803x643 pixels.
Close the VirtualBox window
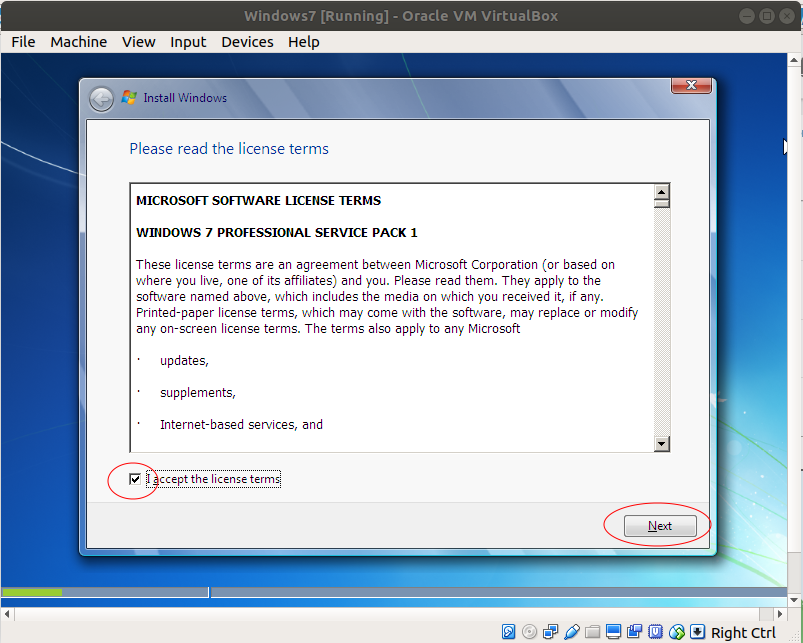click(787, 16)
